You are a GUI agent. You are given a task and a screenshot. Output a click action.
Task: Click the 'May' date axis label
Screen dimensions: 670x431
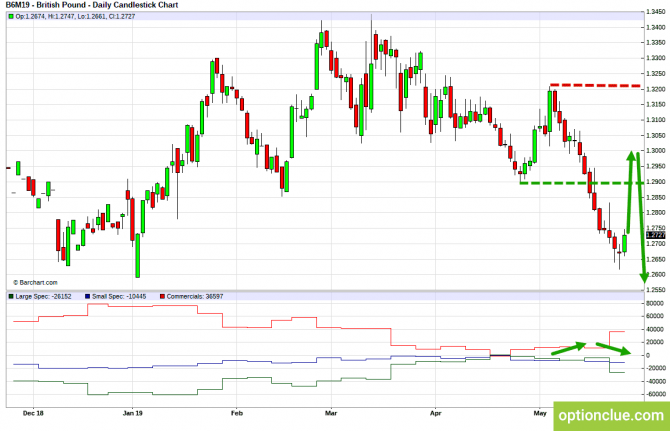click(x=540, y=413)
